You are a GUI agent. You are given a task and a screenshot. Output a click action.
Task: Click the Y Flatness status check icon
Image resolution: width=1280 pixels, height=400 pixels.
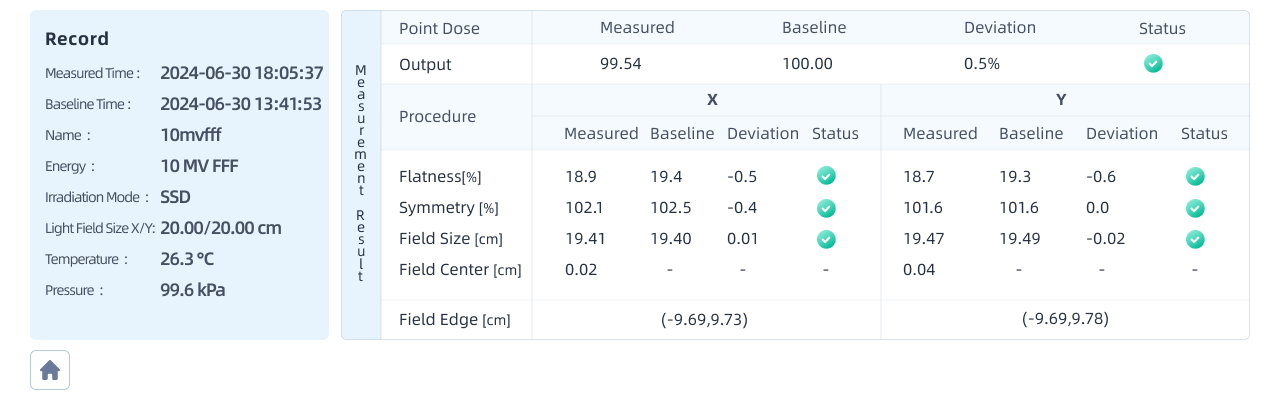point(1195,176)
